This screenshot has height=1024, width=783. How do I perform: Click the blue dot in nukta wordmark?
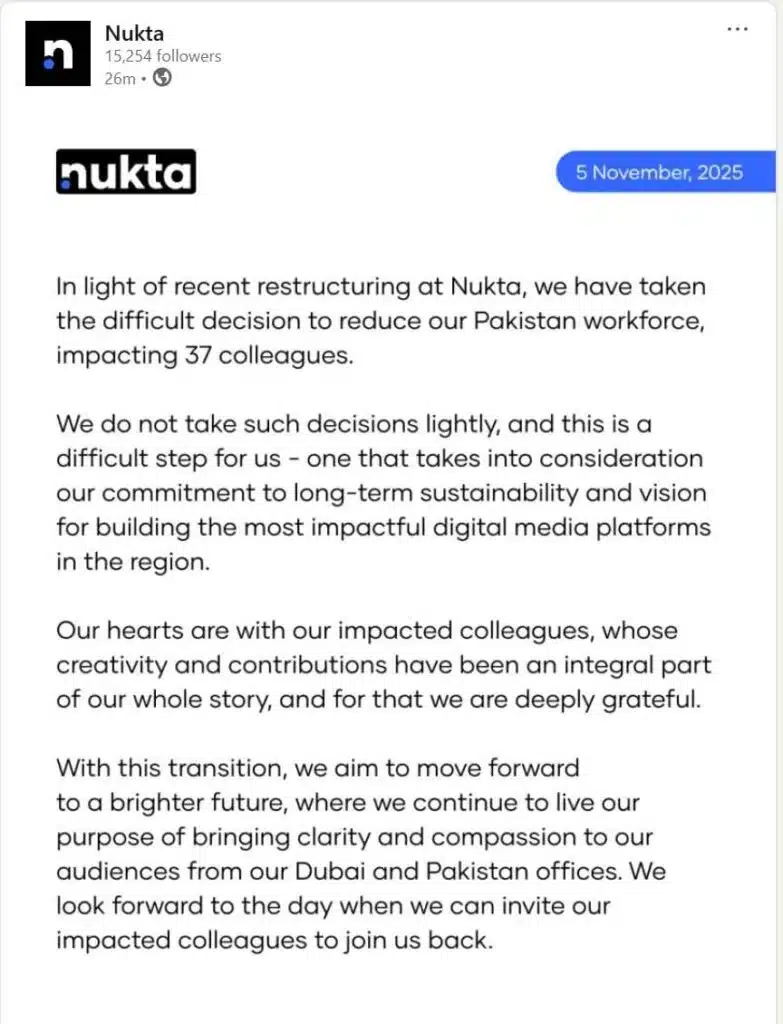[x=66, y=184]
